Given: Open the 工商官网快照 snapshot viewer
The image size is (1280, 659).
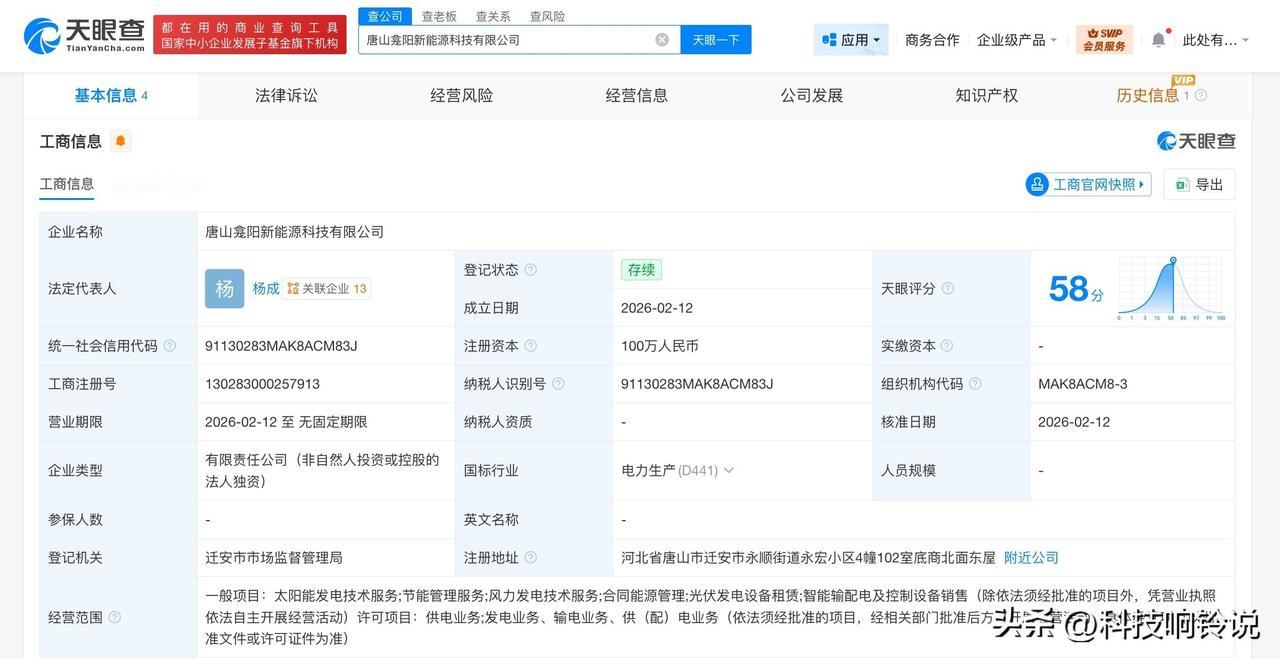Looking at the screenshot, I should 1087,183.
